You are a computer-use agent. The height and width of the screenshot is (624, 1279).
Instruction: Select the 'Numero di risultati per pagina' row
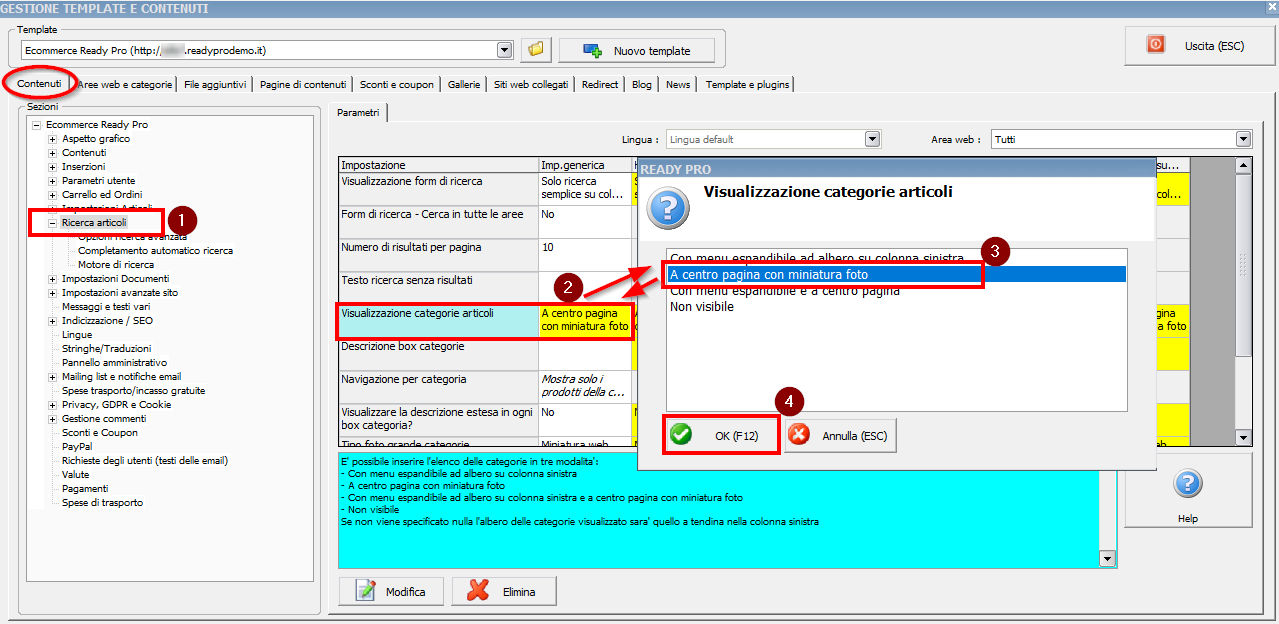(x=438, y=255)
